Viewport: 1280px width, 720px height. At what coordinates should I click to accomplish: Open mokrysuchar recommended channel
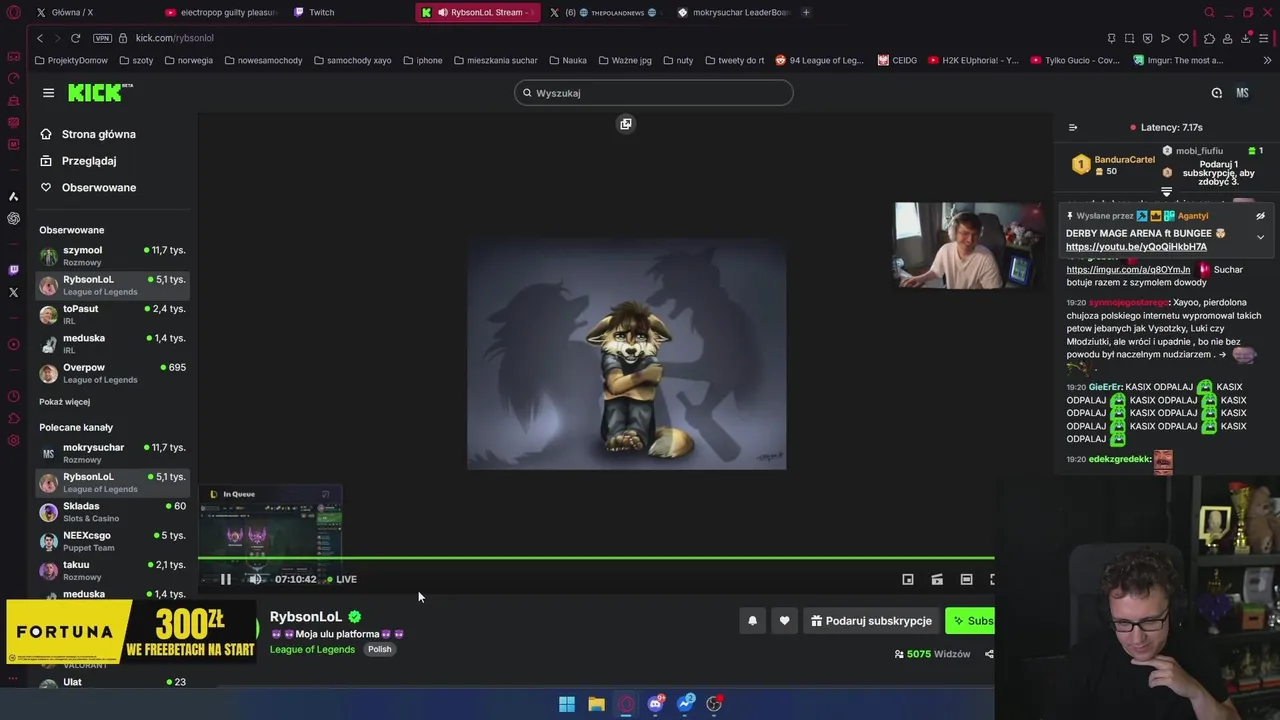click(x=112, y=453)
